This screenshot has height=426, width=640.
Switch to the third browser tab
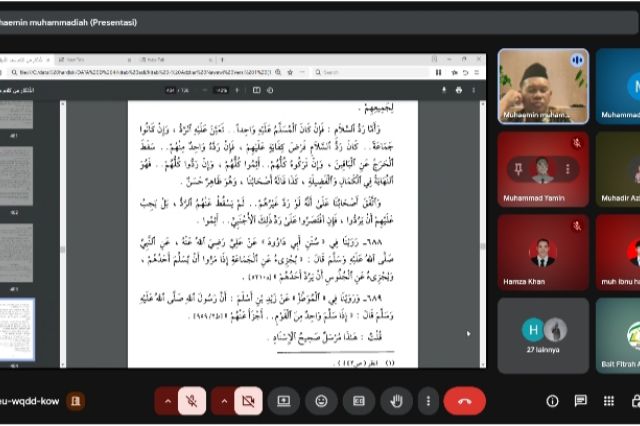(x=176, y=60)
